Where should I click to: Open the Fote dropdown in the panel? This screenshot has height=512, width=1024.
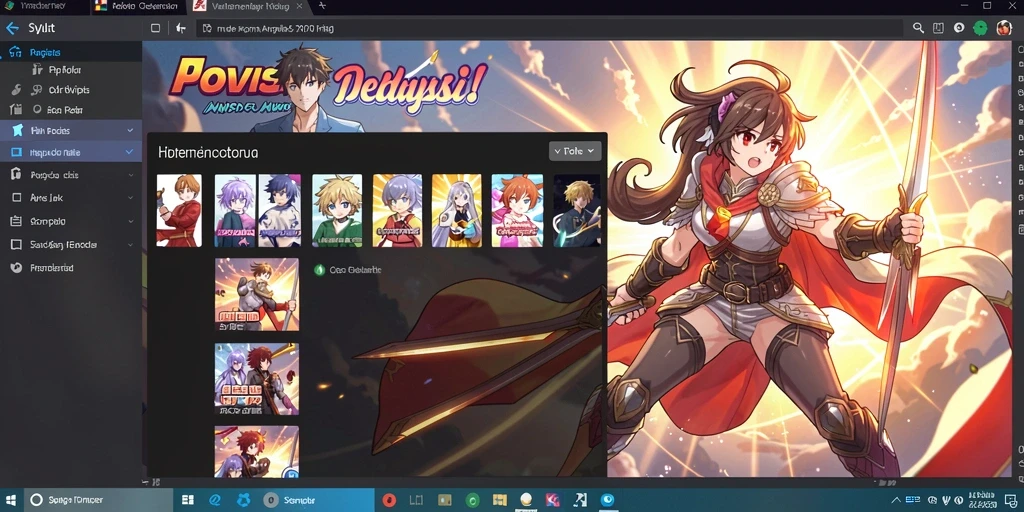click(x=575, y=151)
